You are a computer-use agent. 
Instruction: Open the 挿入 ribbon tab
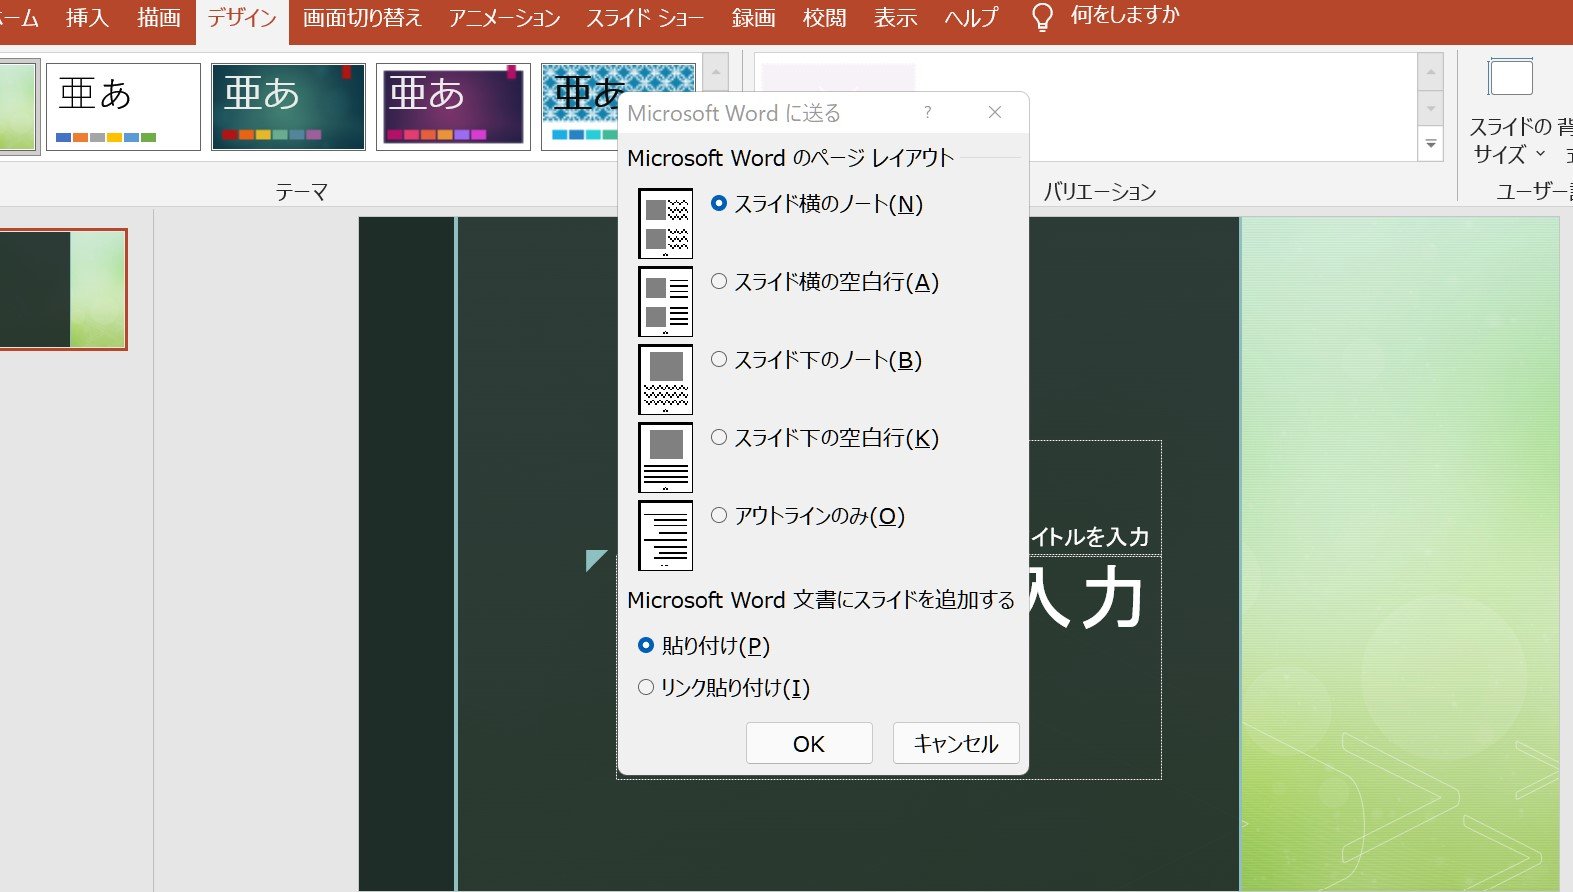coord(87,18)
